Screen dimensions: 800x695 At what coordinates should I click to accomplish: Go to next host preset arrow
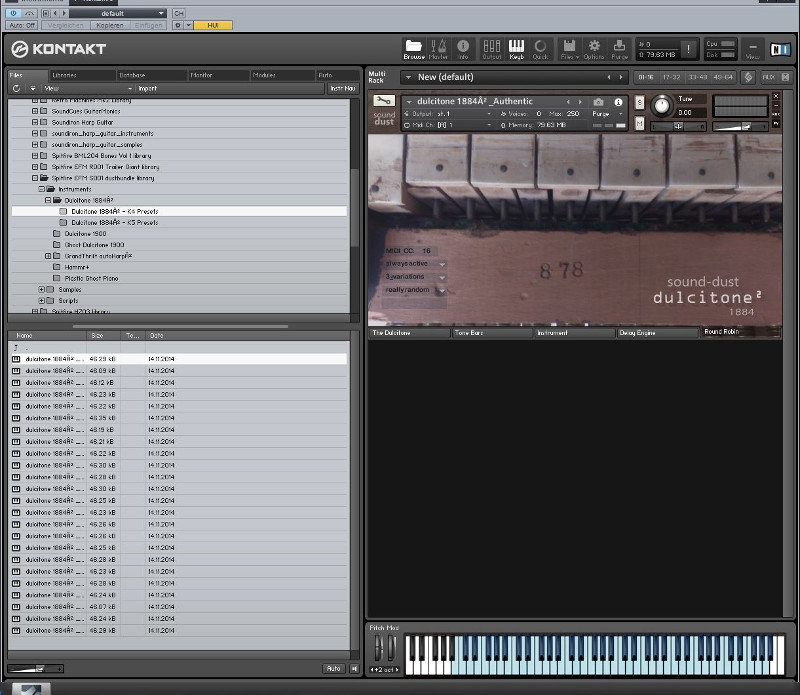(x=64, y=13)
